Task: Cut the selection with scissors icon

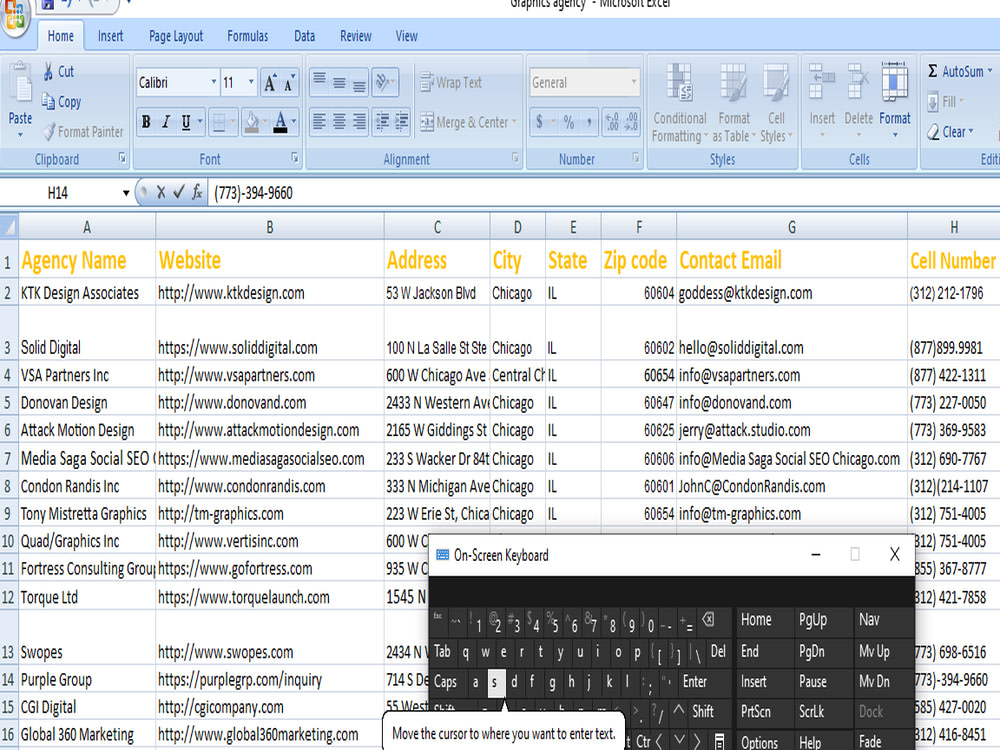Action: 58,71
